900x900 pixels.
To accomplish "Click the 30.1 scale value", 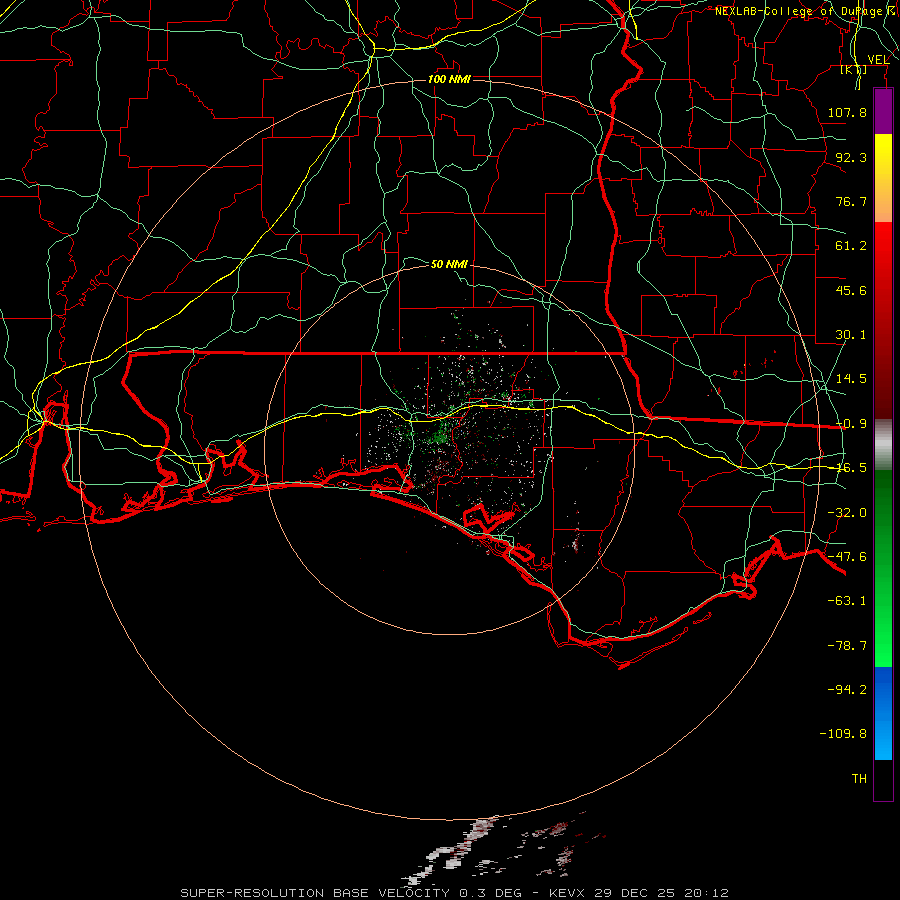I will [x=851, y=335].
